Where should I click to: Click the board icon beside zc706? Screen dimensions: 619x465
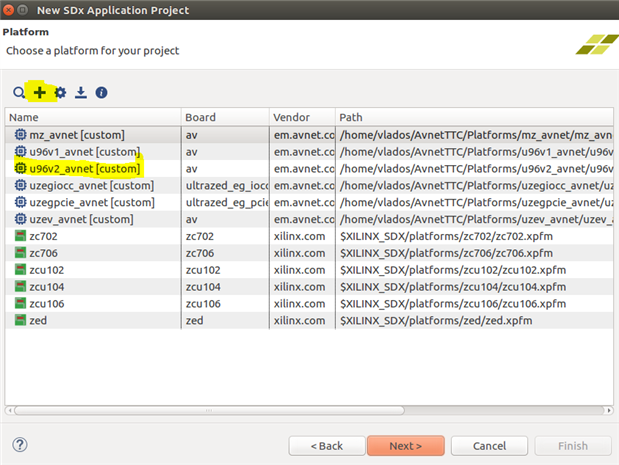tap(20, 253)
